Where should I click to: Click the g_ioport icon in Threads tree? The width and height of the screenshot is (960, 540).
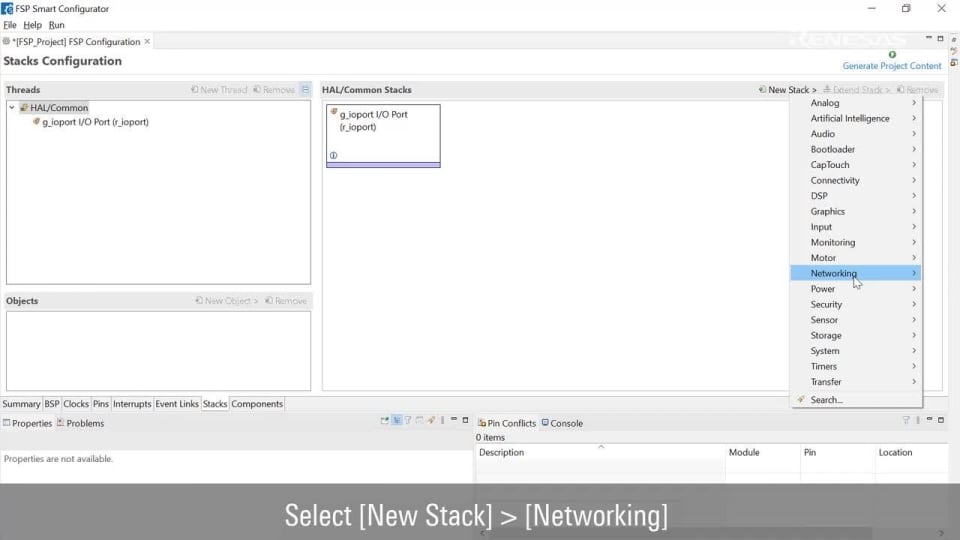(x=36, y=121)
